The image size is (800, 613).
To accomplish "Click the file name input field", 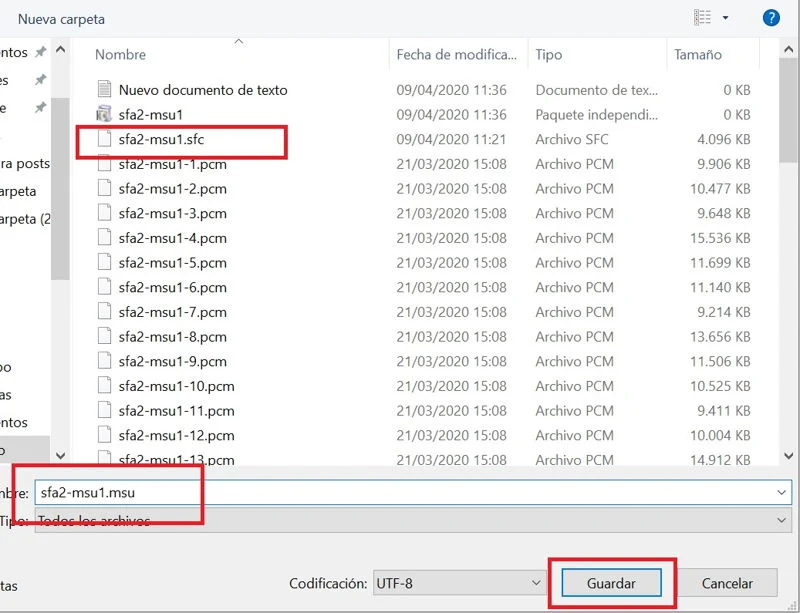I will click(400, 493).
